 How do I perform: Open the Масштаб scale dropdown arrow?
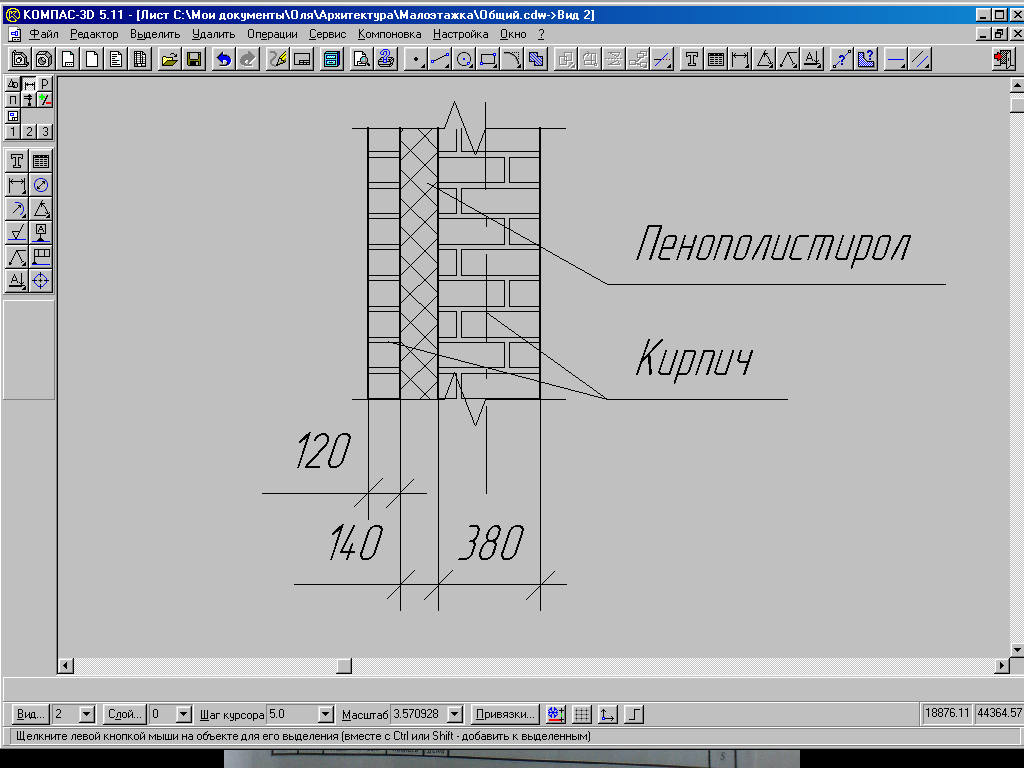coord(456,714)
